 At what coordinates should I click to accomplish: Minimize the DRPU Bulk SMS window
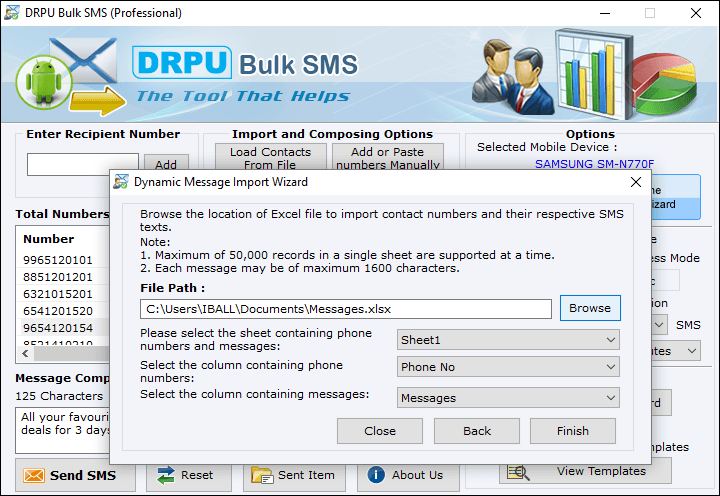[605, 13]
